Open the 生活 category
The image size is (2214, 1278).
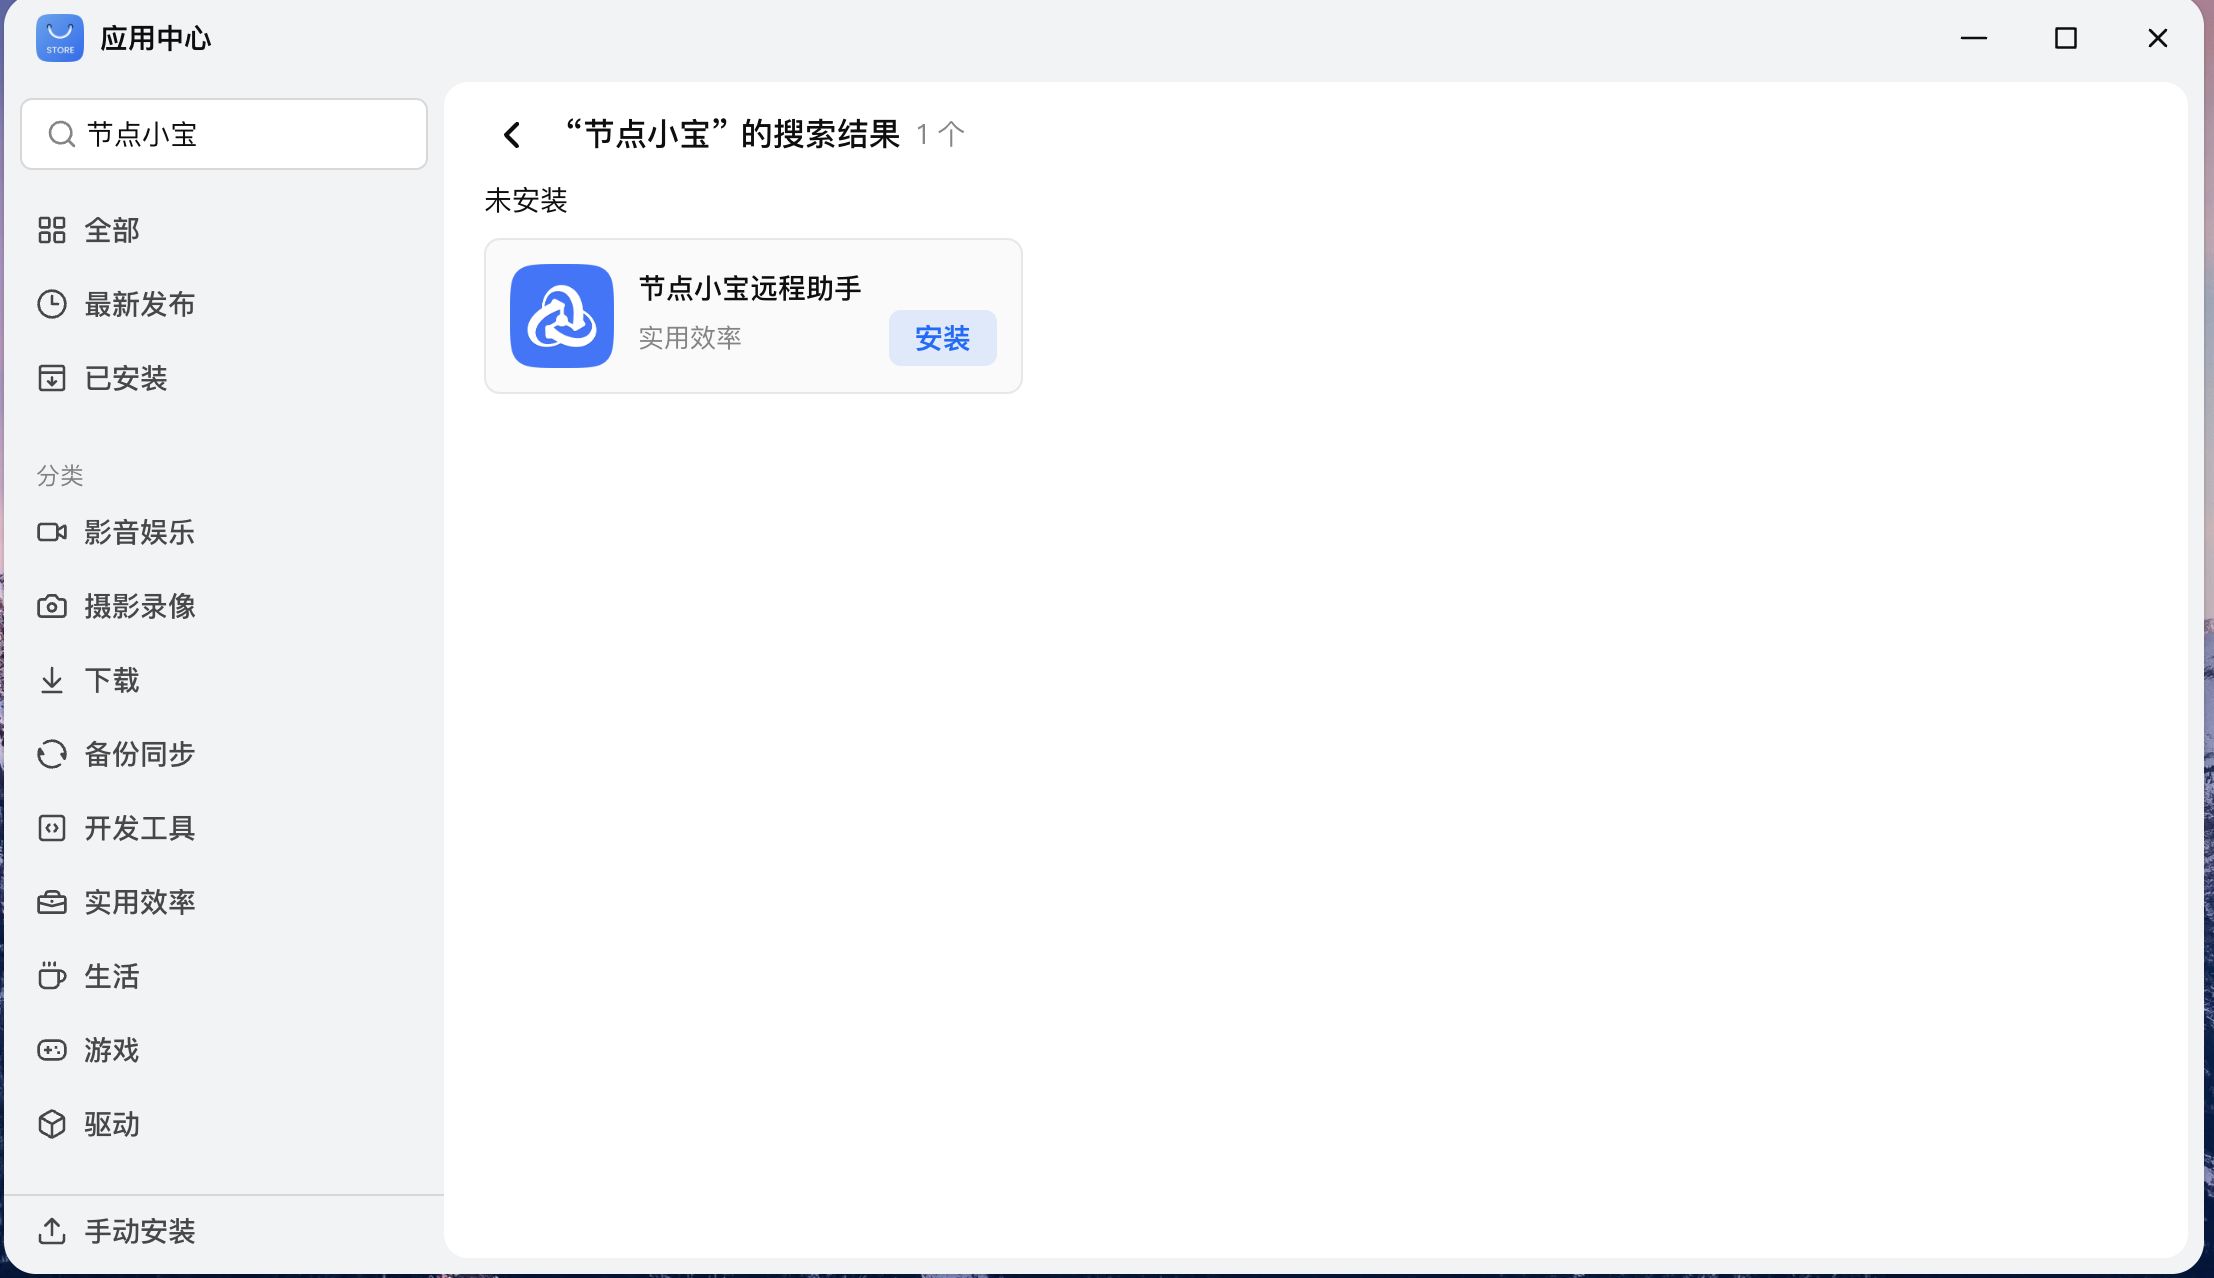click(111, 976)
